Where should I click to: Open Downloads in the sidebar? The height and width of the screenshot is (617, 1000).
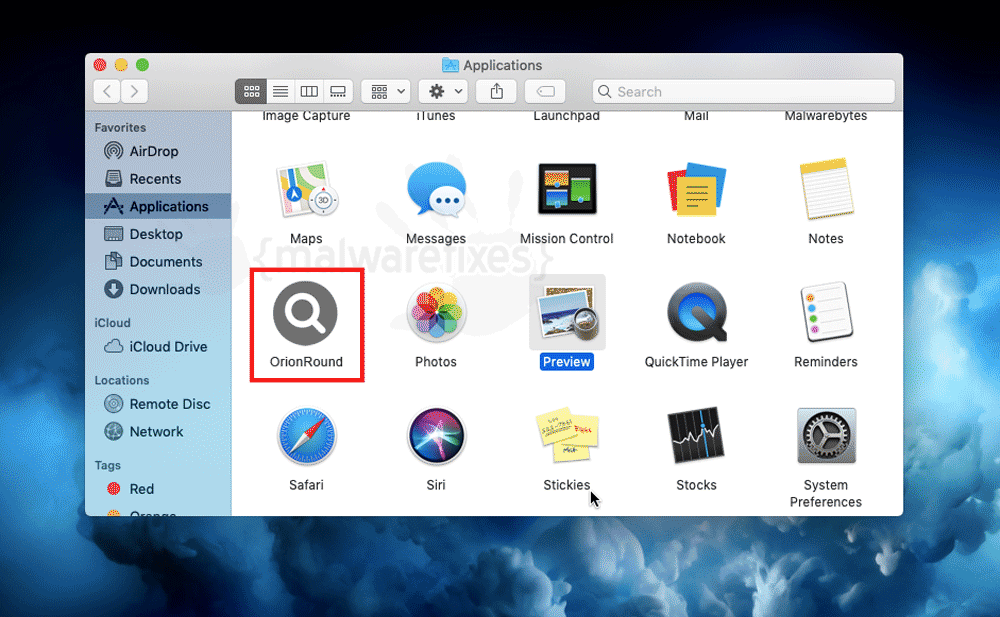click(158, 289)
